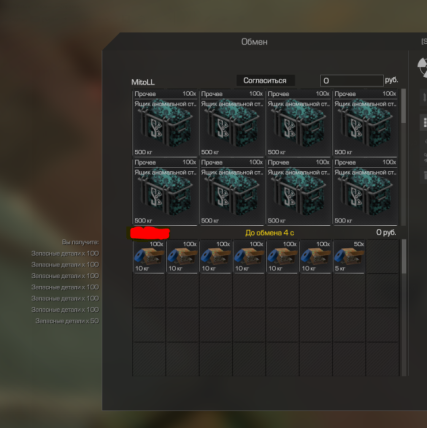Image resolution: width=427 pixels, height=428 pixels.
Task: Click the grid view icon in the right sidebar
Action: [x=425, y=122]
